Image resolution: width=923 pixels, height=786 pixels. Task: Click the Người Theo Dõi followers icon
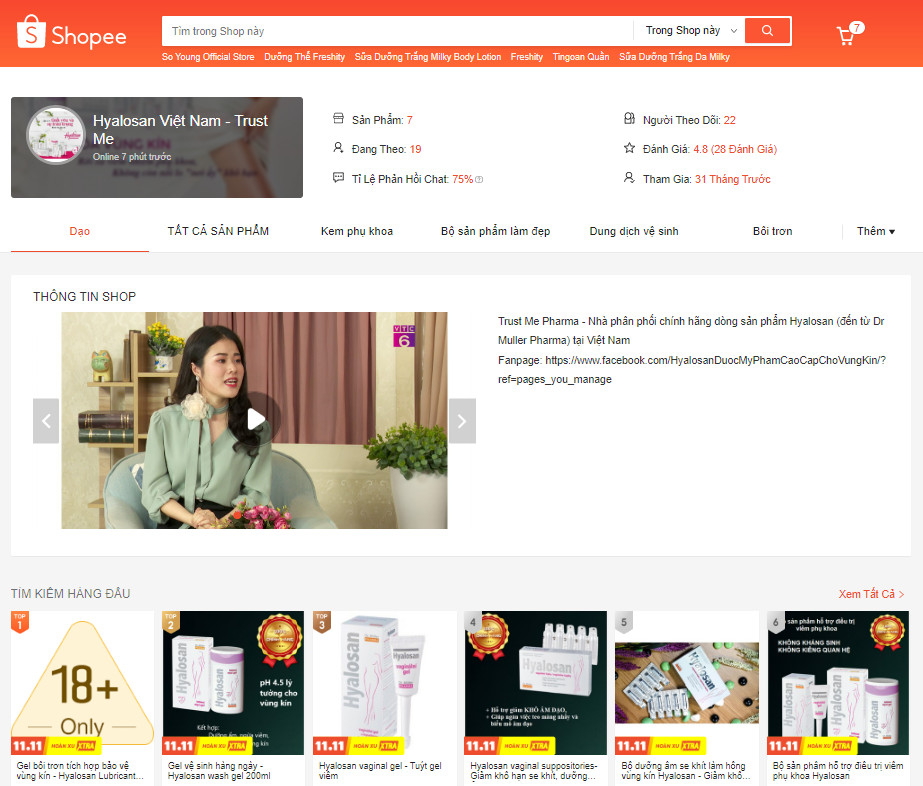629,119
